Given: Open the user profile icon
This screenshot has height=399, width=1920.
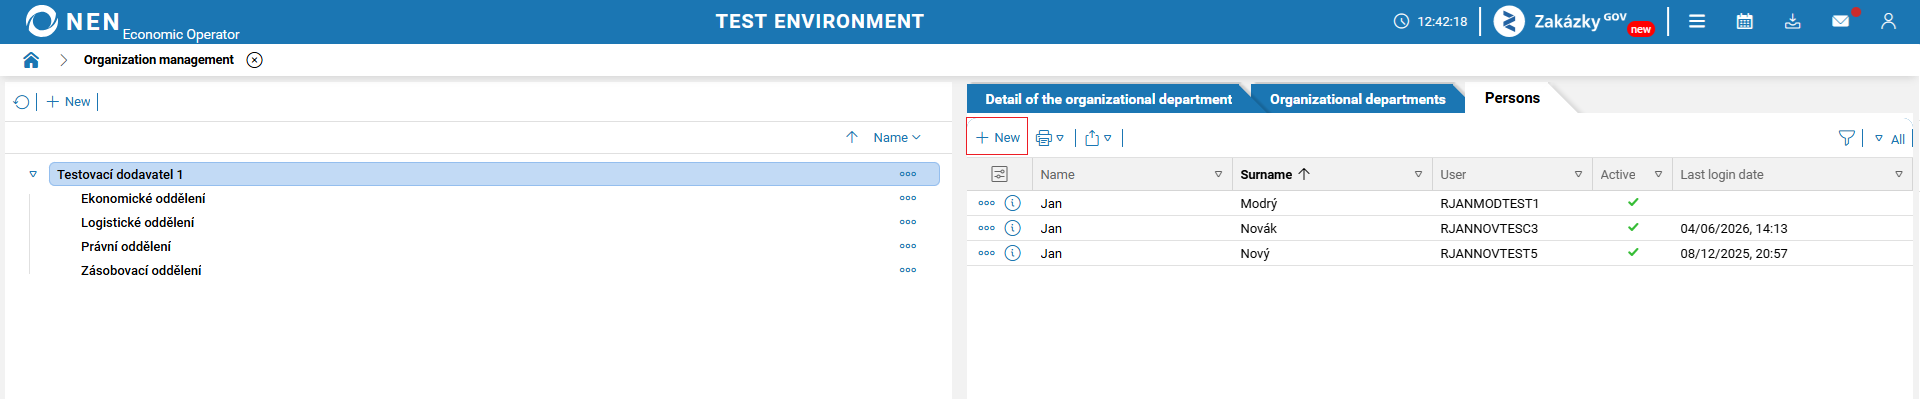Looking at the screenshot, I should [1888, 21].
